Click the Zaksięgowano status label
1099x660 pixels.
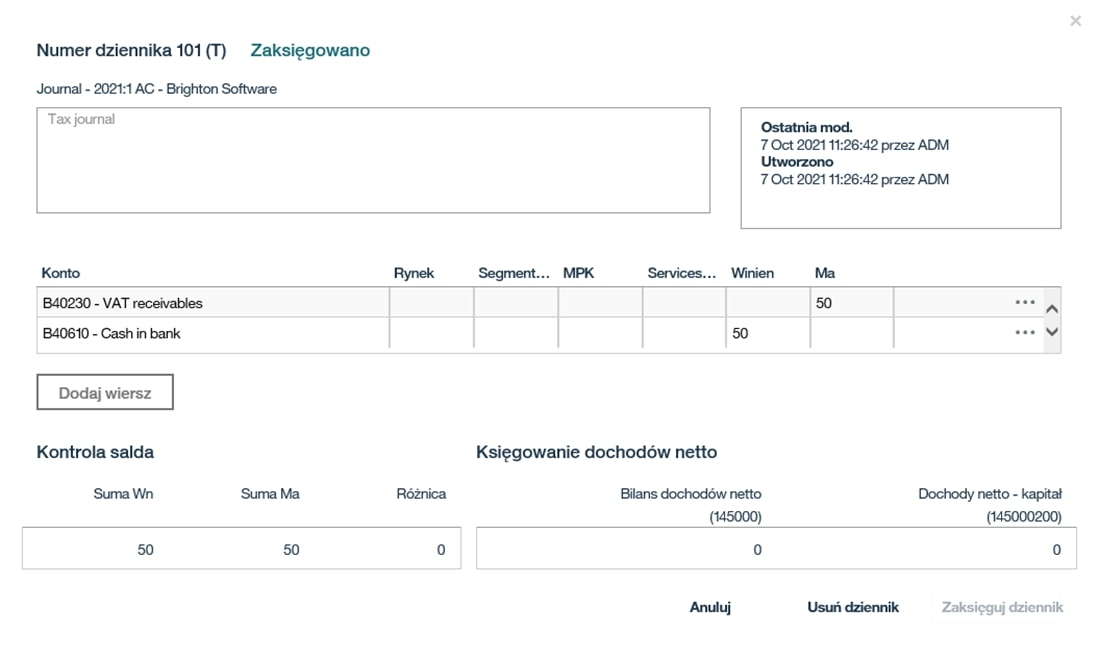310,50
